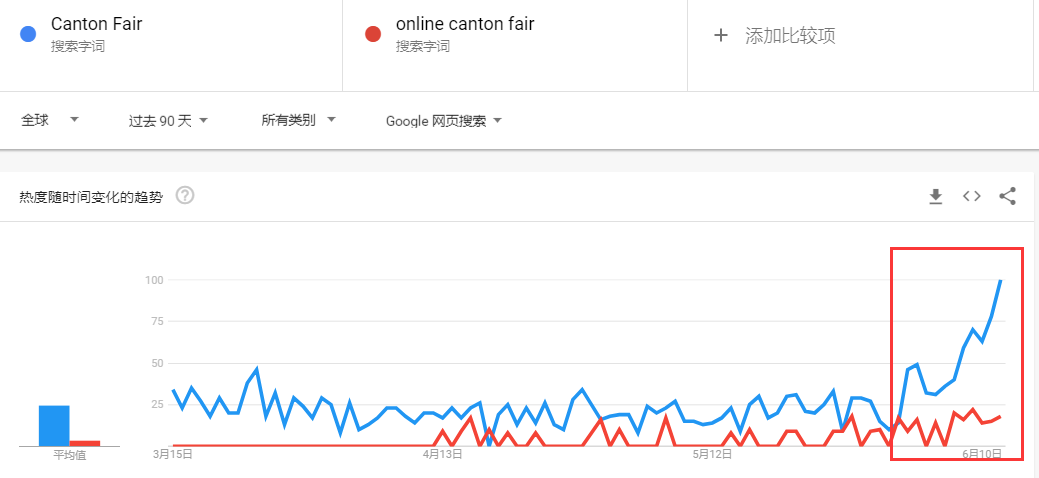Edit the online canton fair search term
1039x478 pixels.
click(x=465, y=24)
